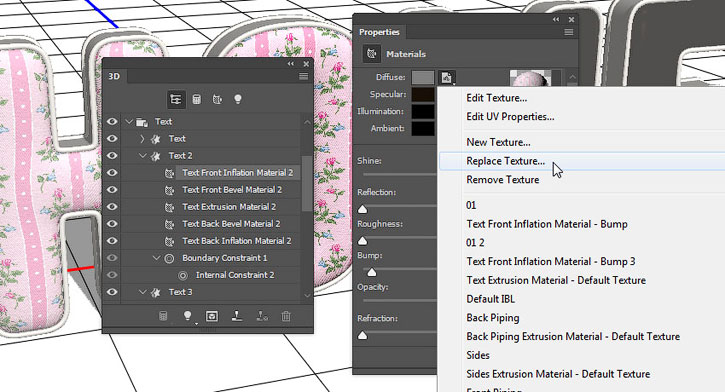Click the Materials icon in Properties
The height and width of the screenshot is (392, 725).
click(x=372, y=54)
